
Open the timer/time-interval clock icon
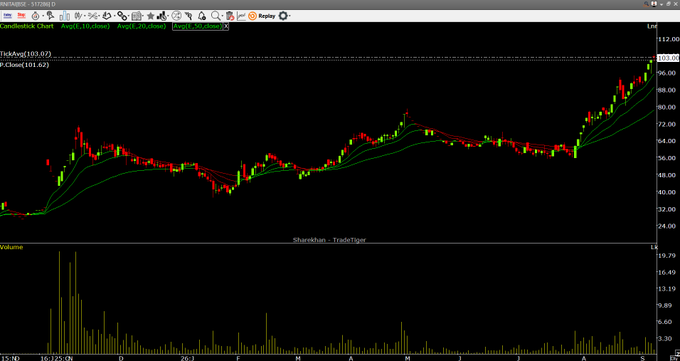36,16
